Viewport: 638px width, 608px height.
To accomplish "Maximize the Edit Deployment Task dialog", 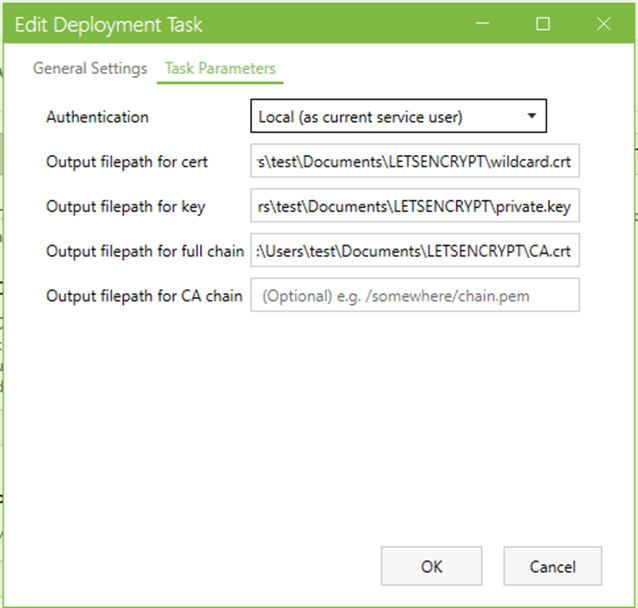I will (543, 24).
